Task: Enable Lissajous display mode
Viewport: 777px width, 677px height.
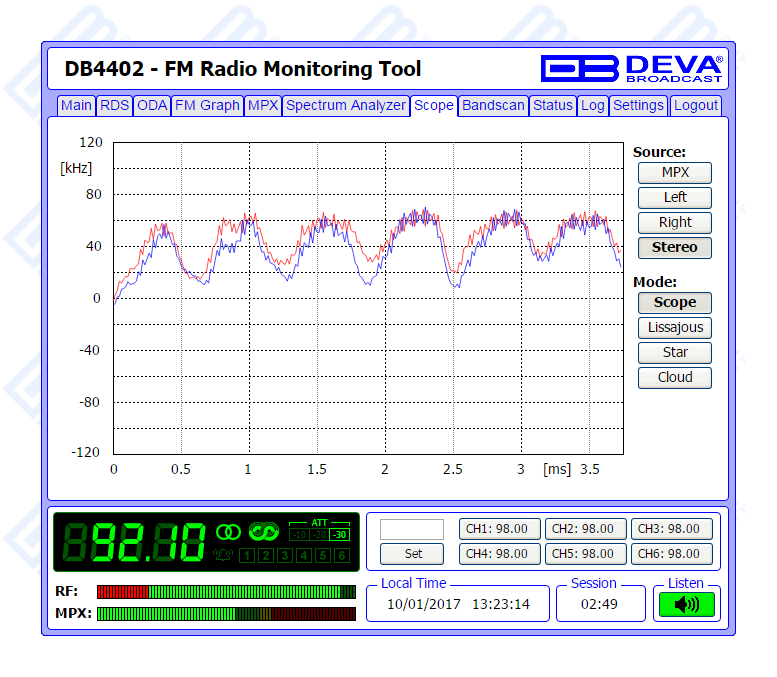Action: pyautogui.click(x=674, y=327)
